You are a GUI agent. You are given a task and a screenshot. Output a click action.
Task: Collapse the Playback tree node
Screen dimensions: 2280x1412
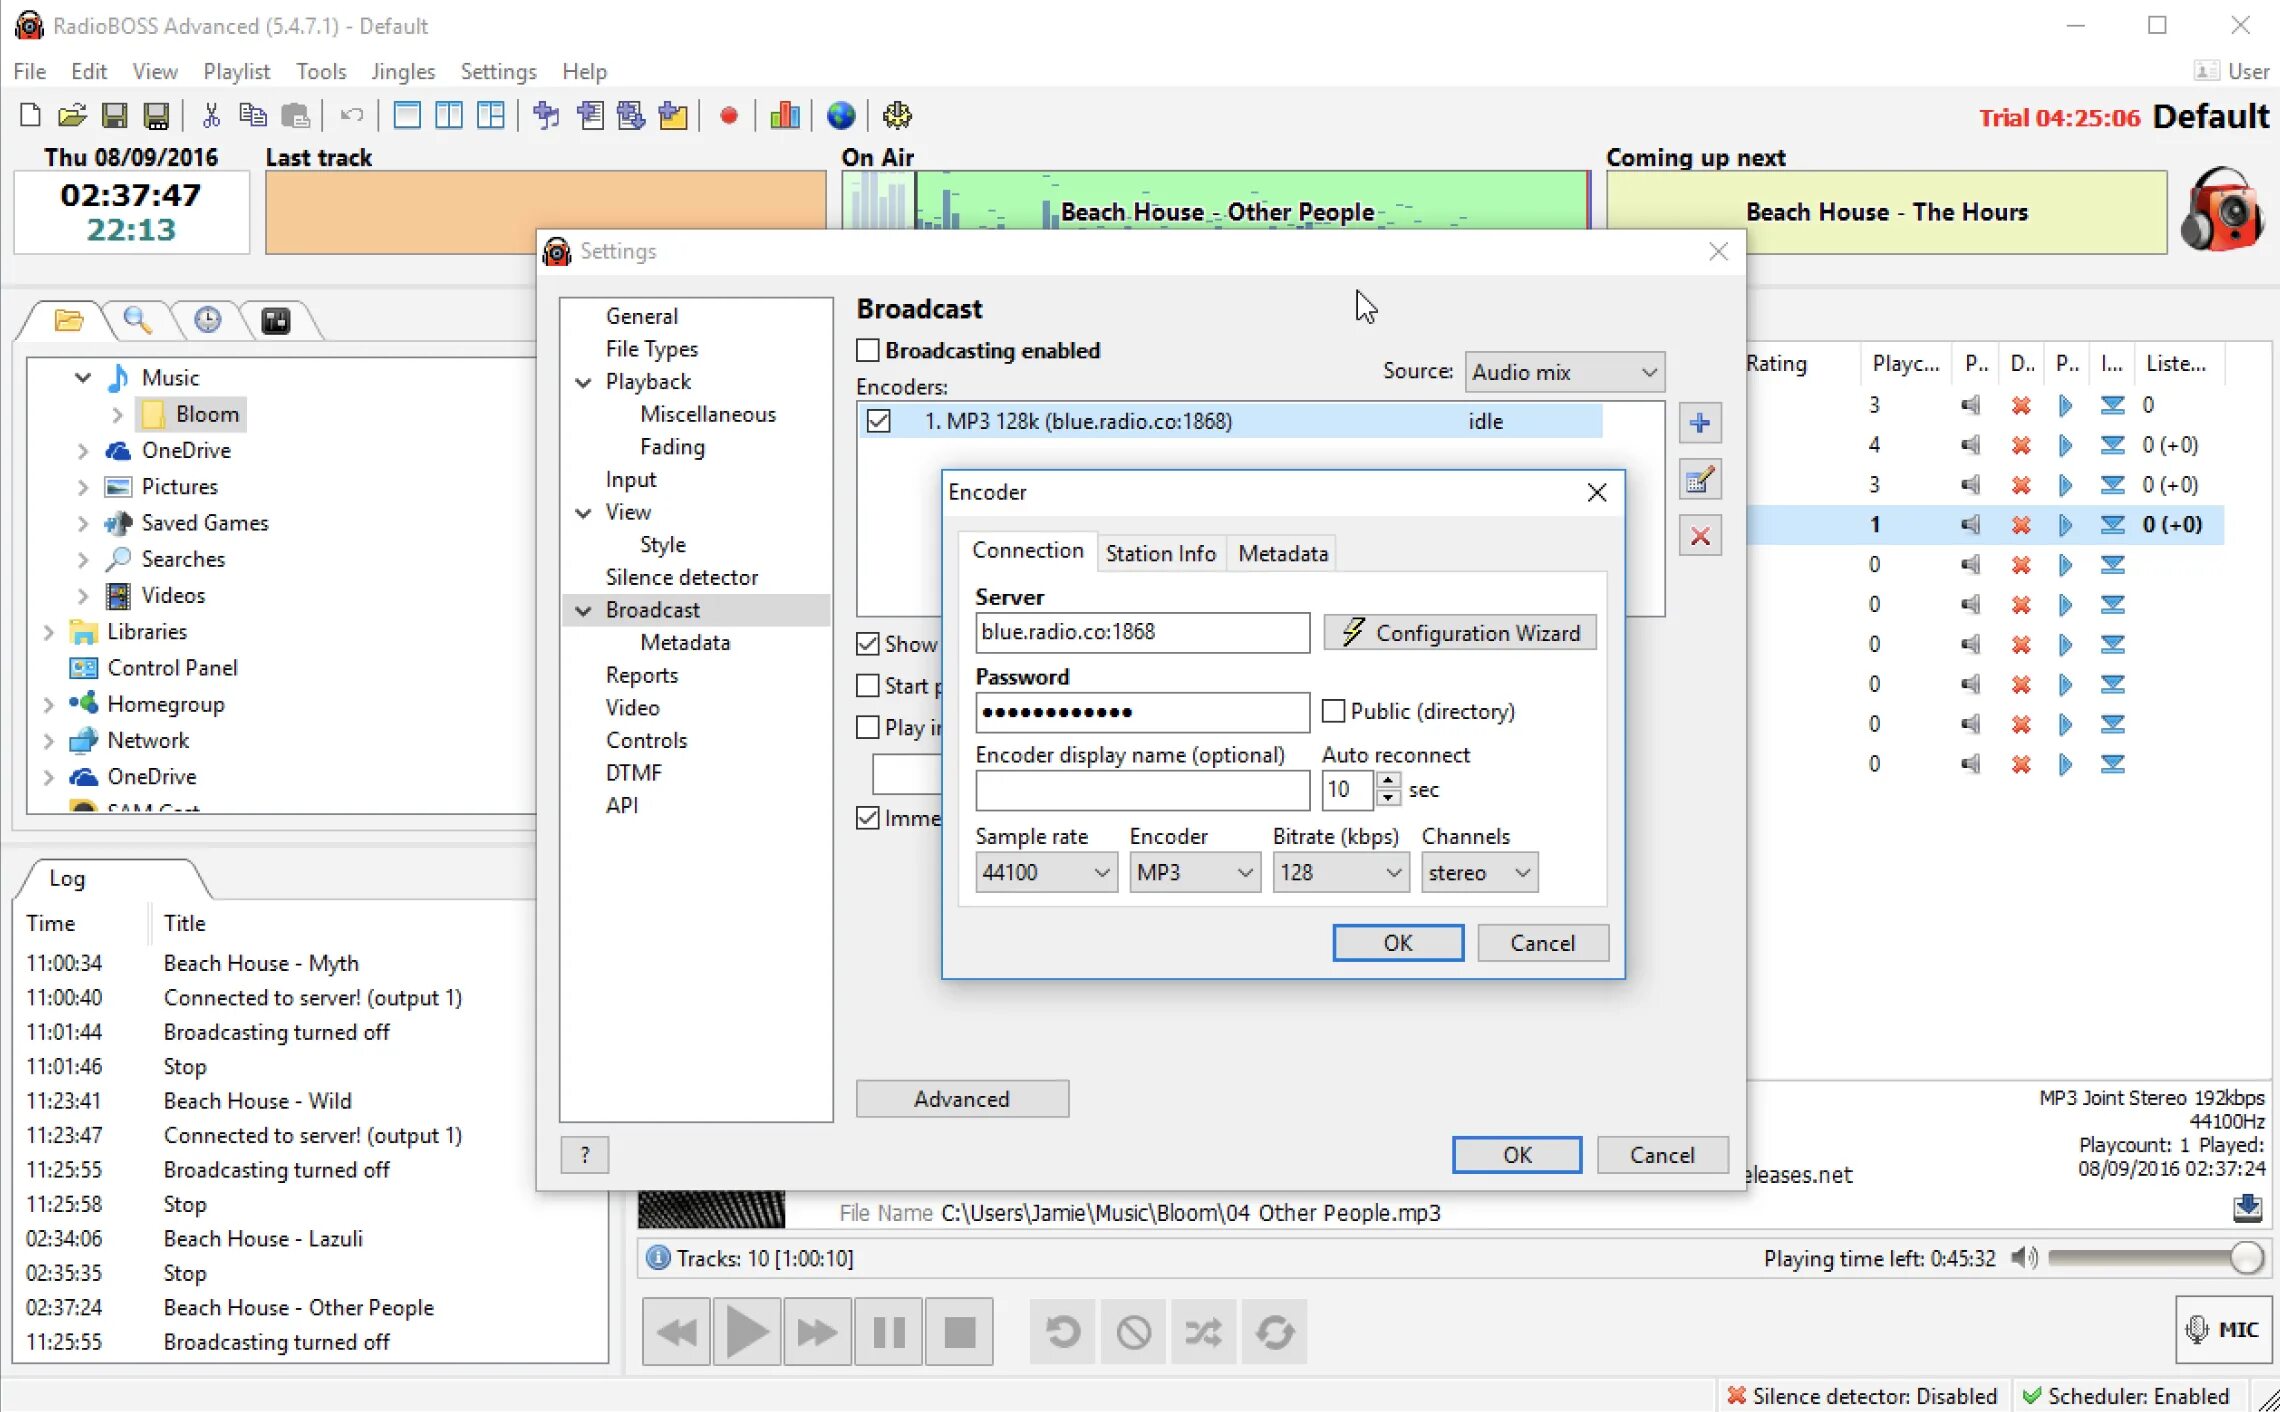pos(583,382)
